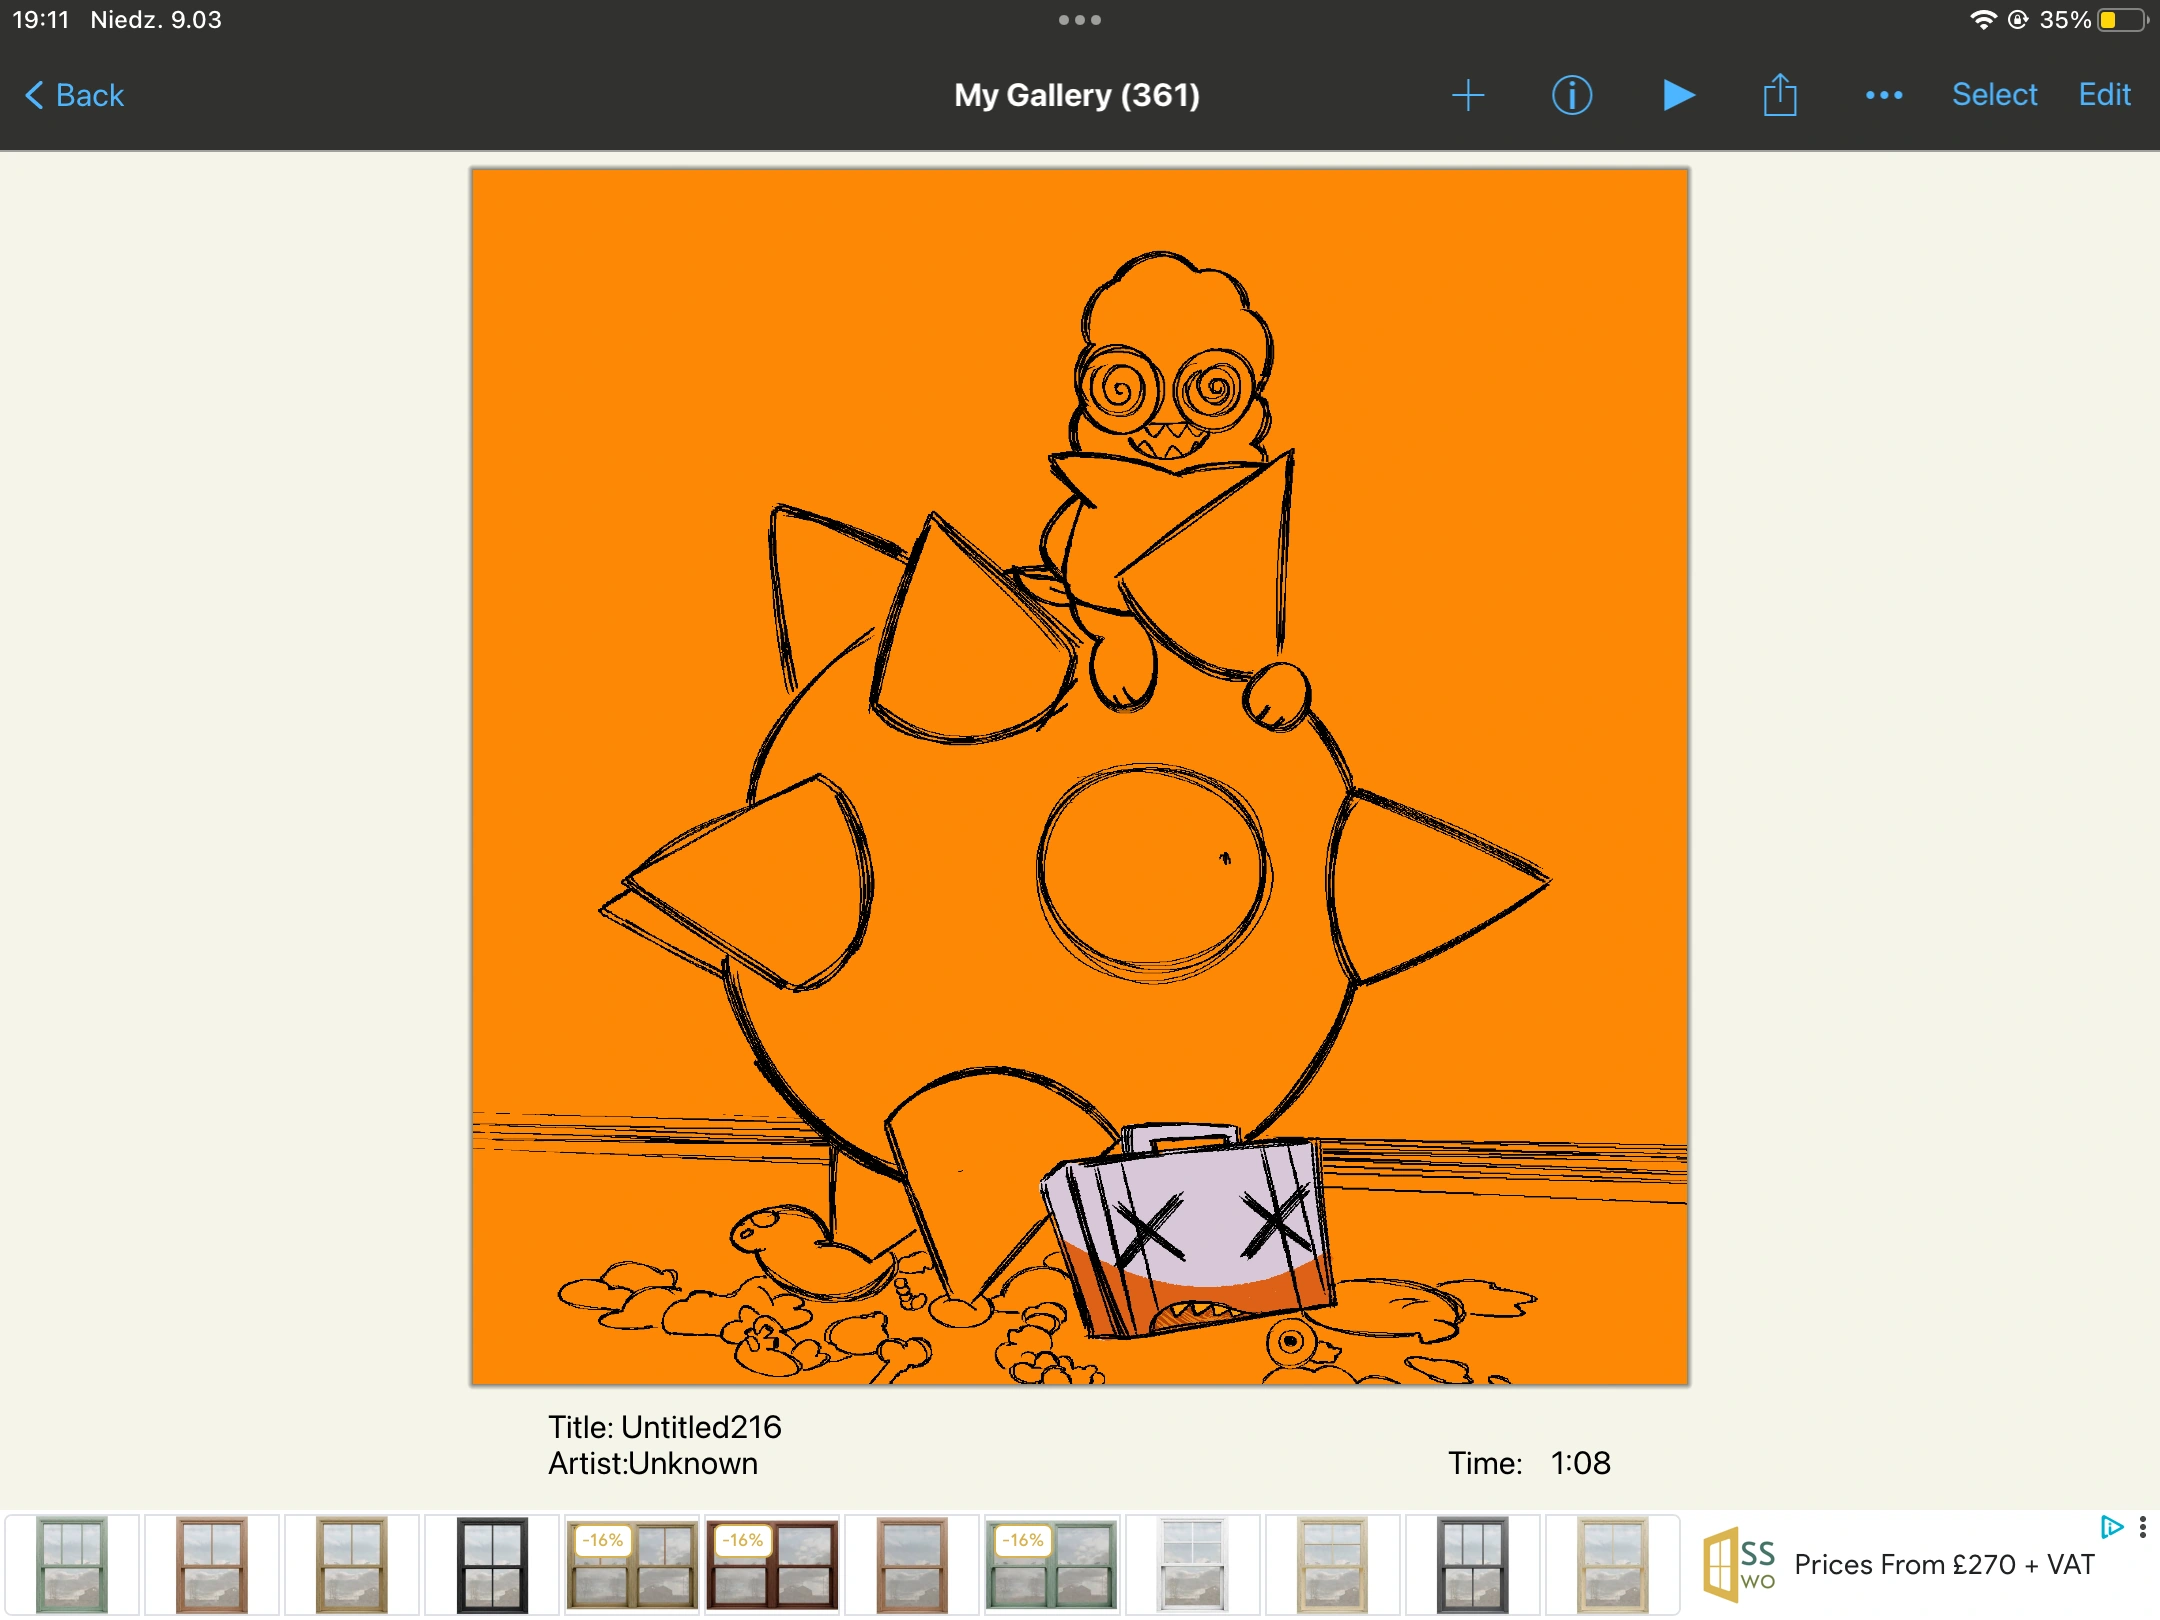Tap the first green window ad thumbnail
2160x1620 pixels.
tap(71, 1564)
